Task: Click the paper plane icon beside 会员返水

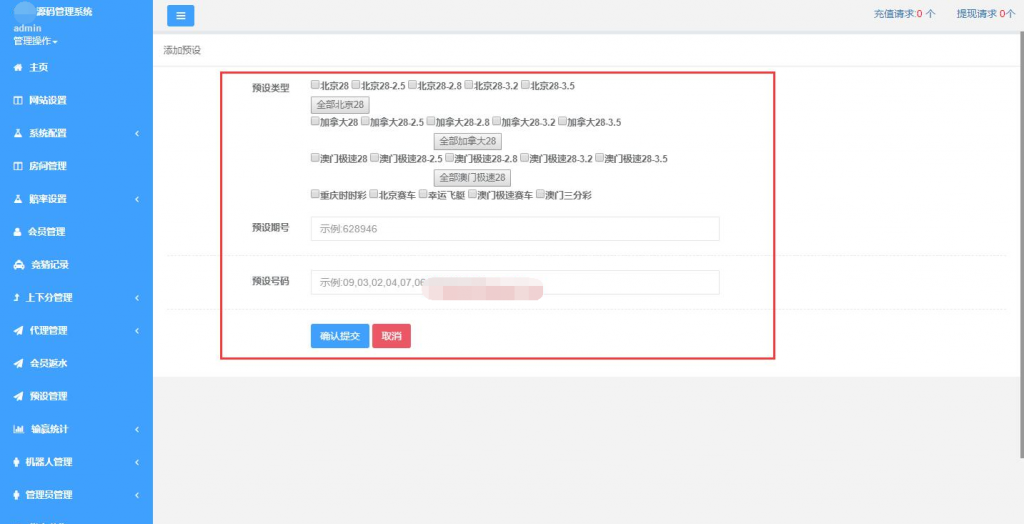Action: 18,363
